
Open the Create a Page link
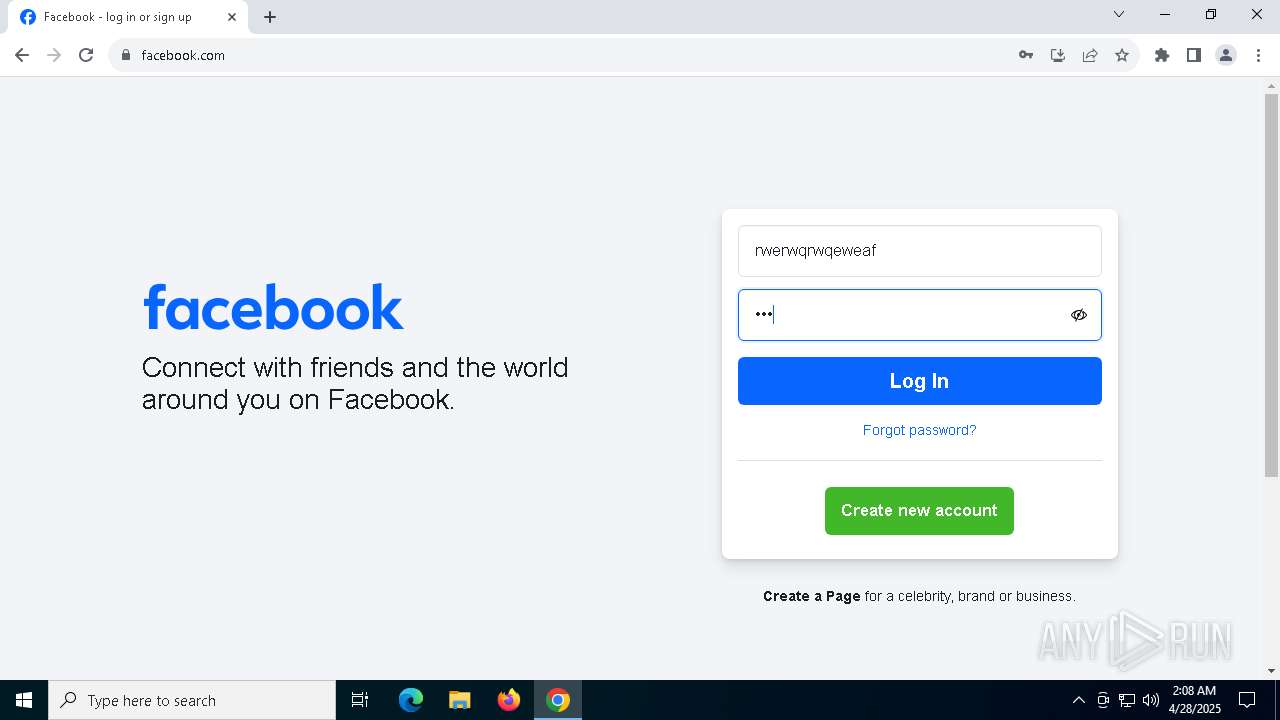[x=811, y=596]
